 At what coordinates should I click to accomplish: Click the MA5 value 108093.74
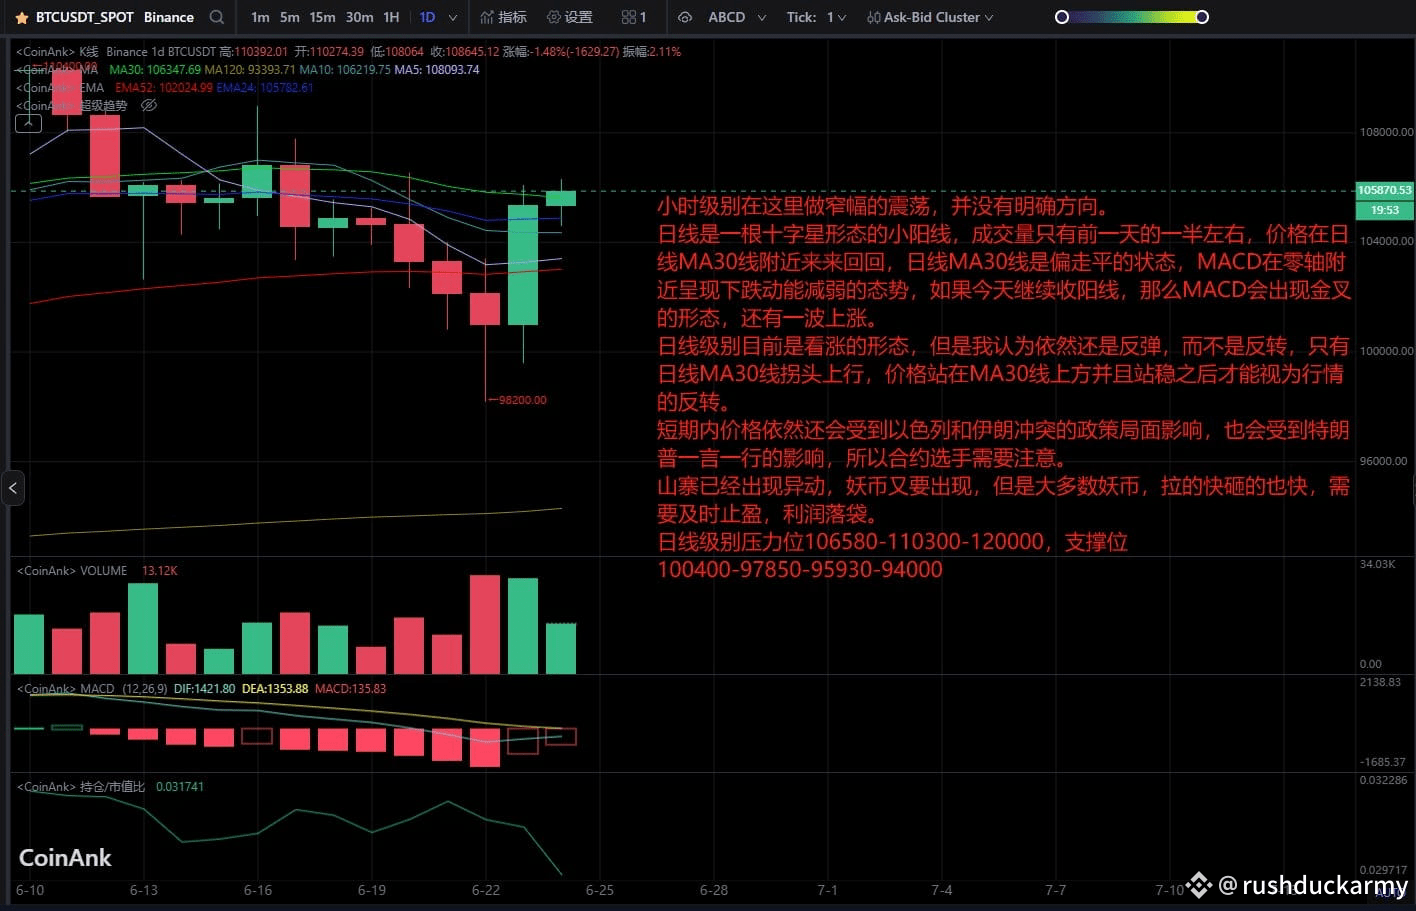(451, 70)
